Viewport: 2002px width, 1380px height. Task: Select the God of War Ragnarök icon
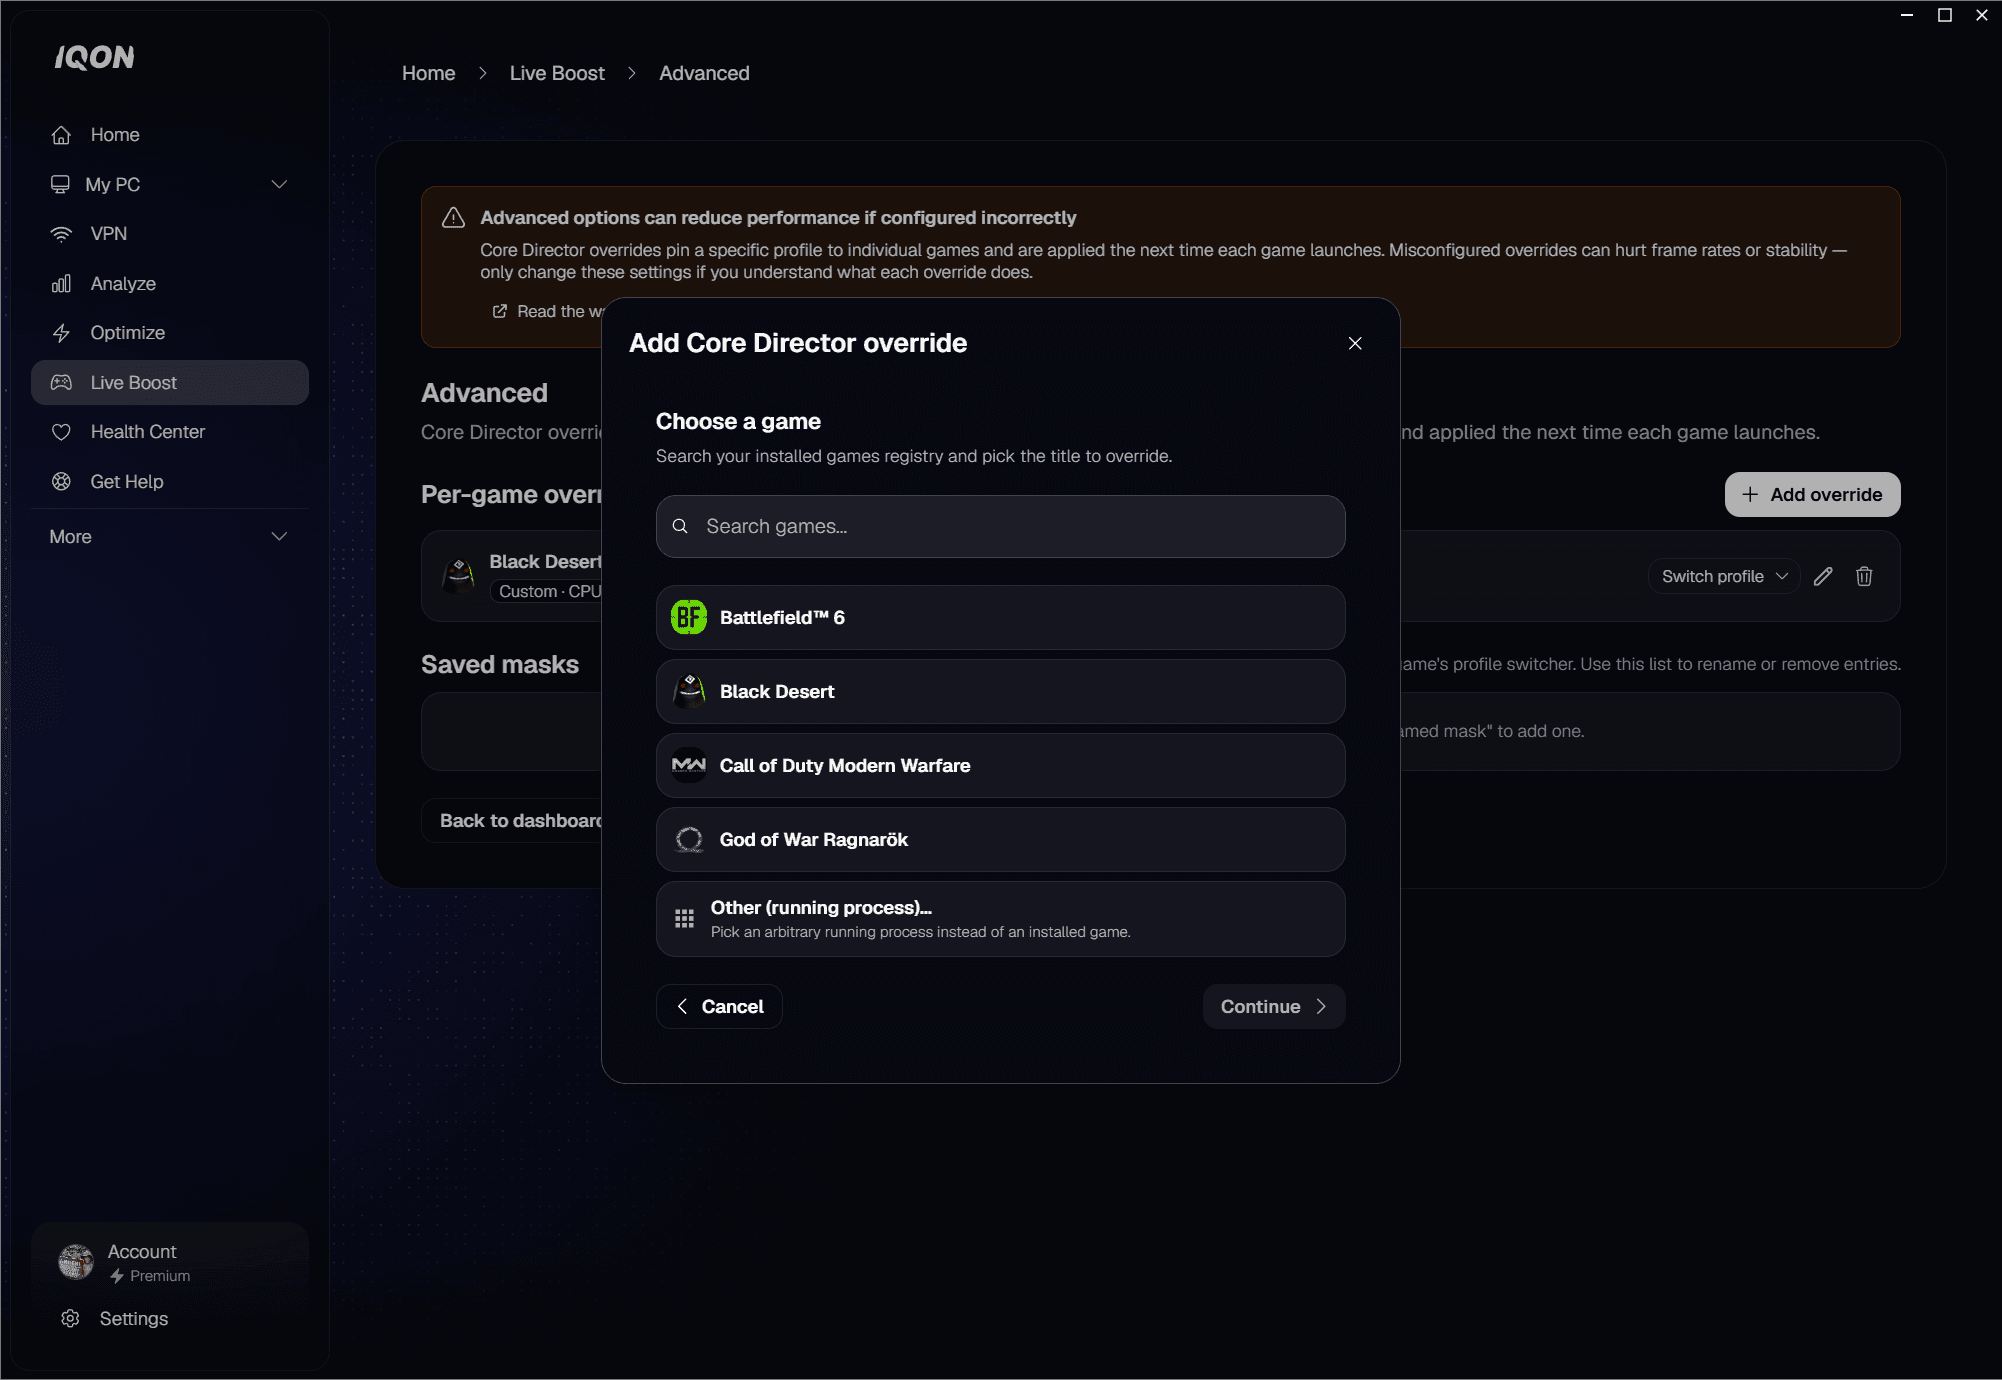[688, 839]
